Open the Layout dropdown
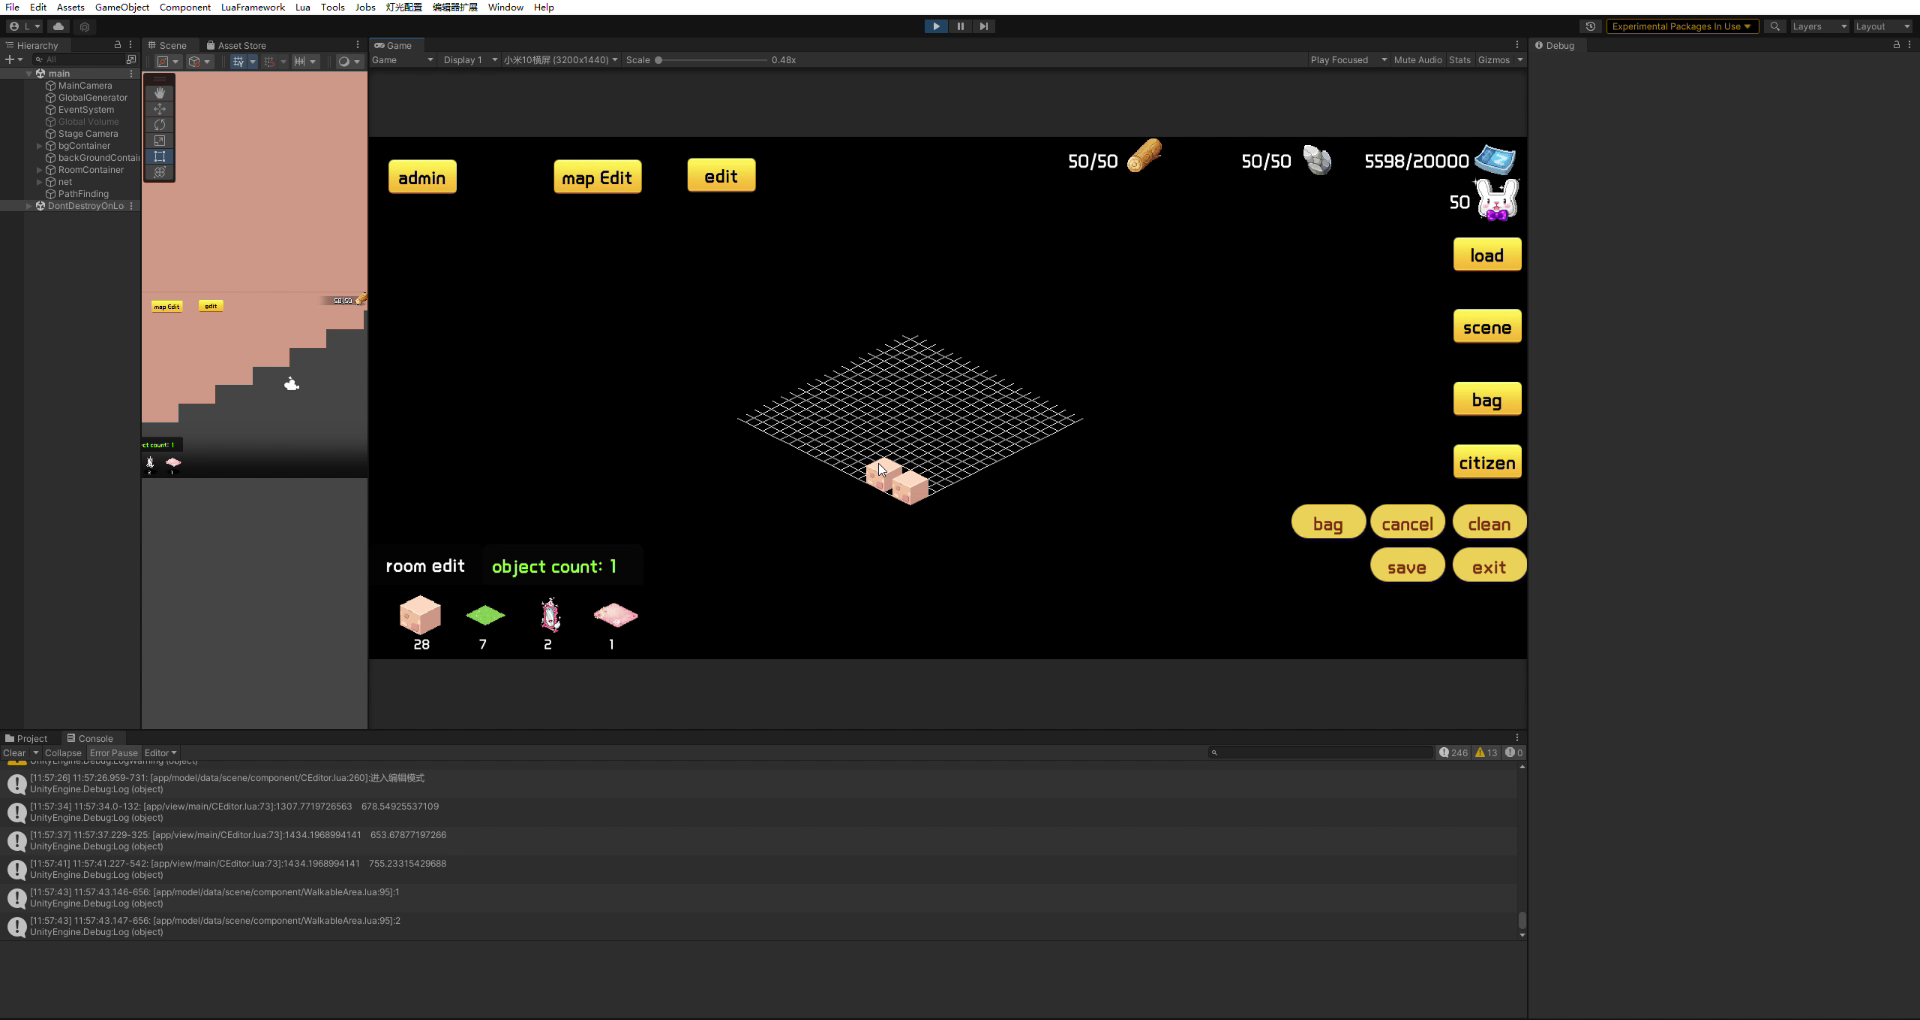Viewport: 1920px width, 1020px height. pyautogui.click(x=1882, y=26)
